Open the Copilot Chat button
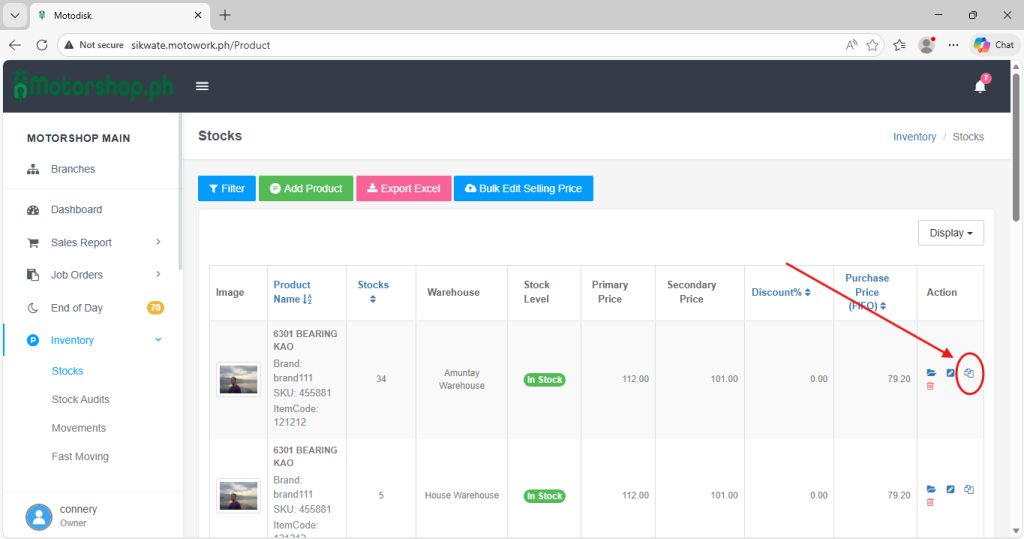 coord(994,45)
